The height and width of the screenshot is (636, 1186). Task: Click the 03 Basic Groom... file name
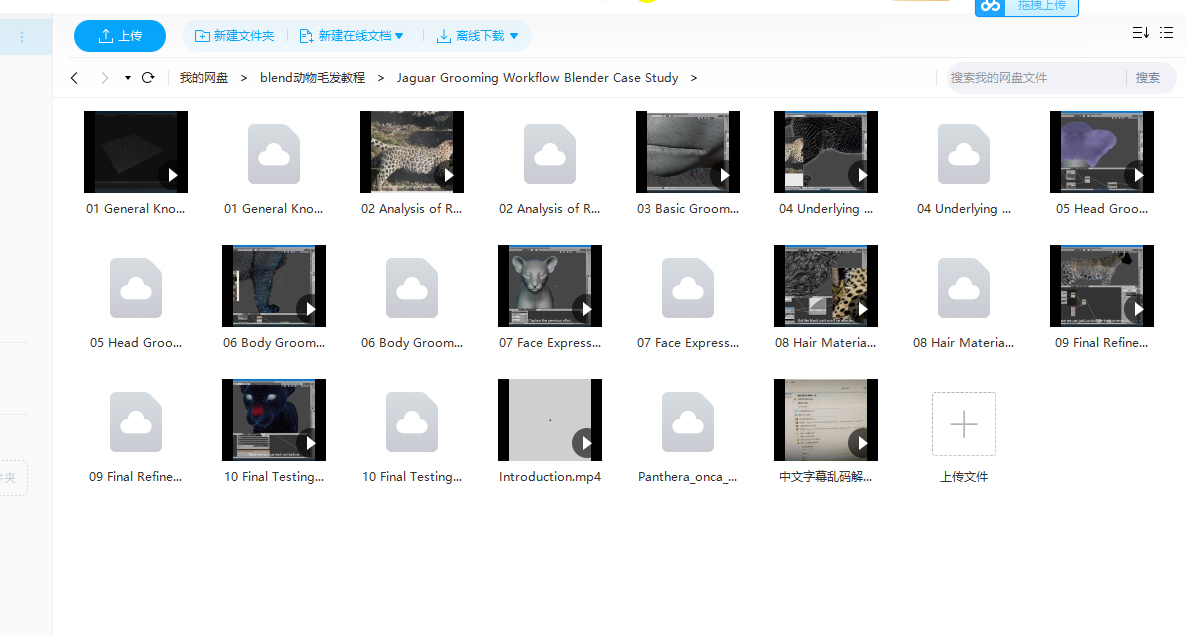click(688, 209)
